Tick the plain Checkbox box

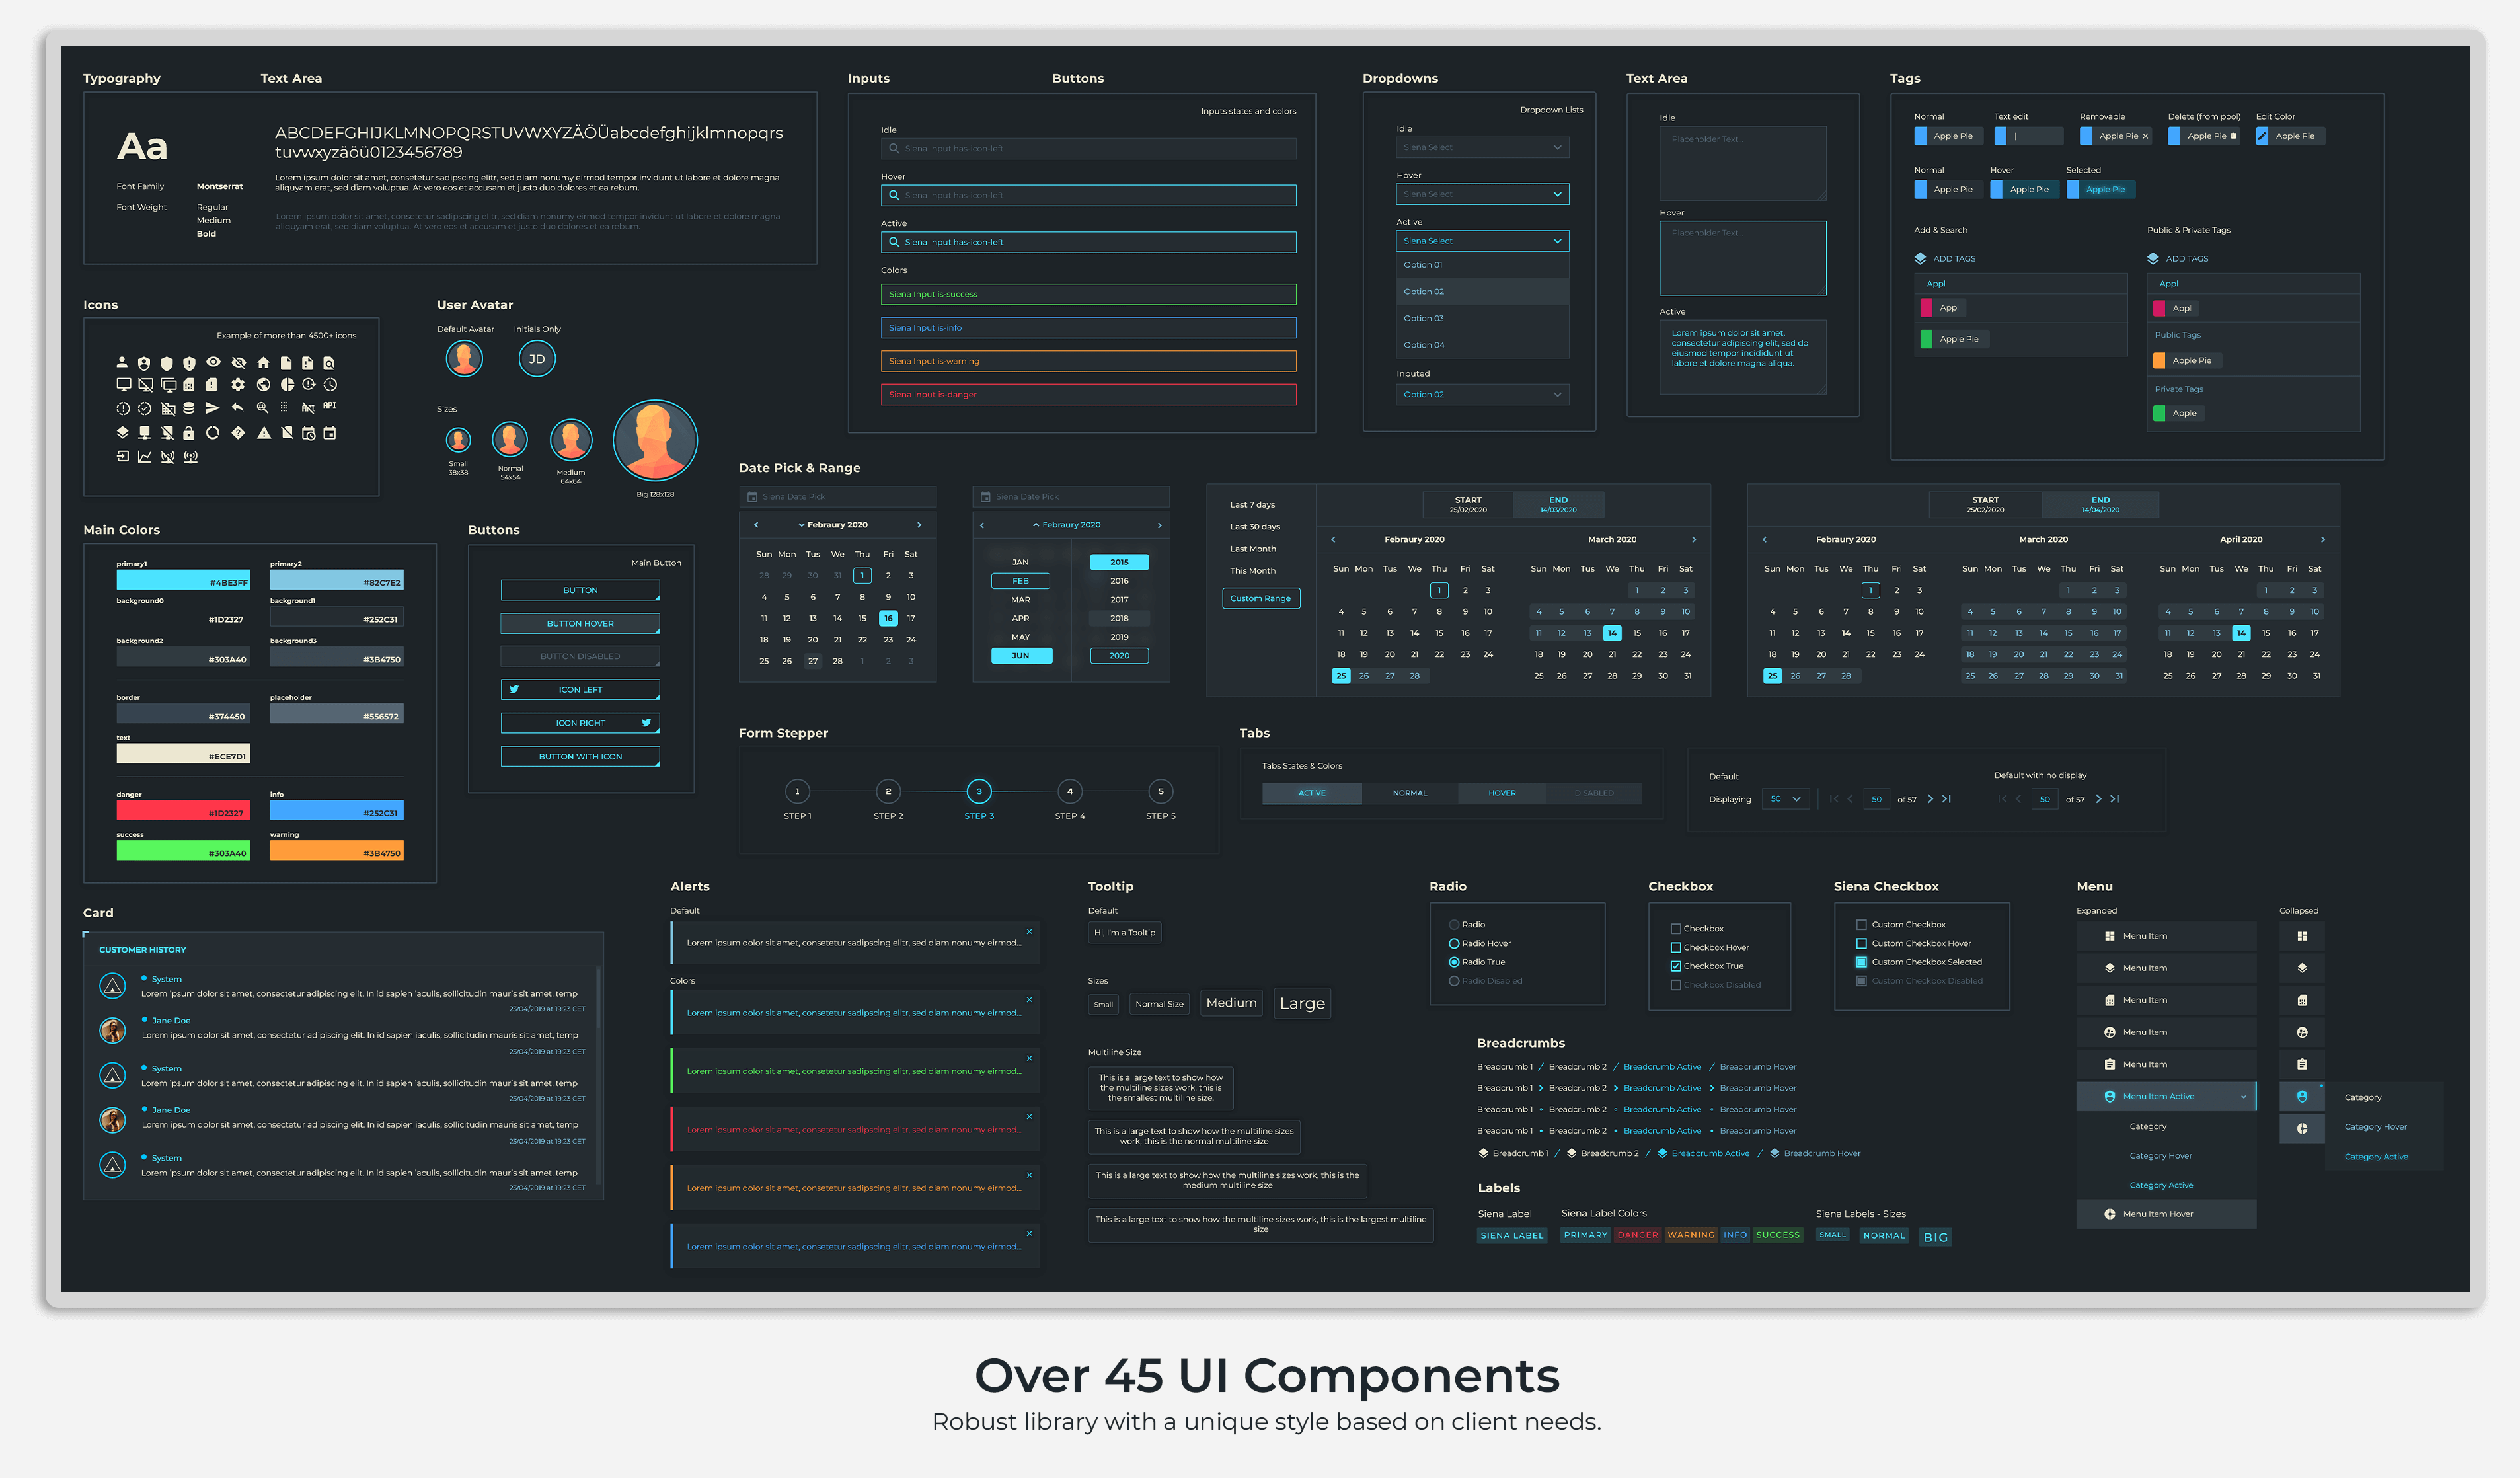1676,929
